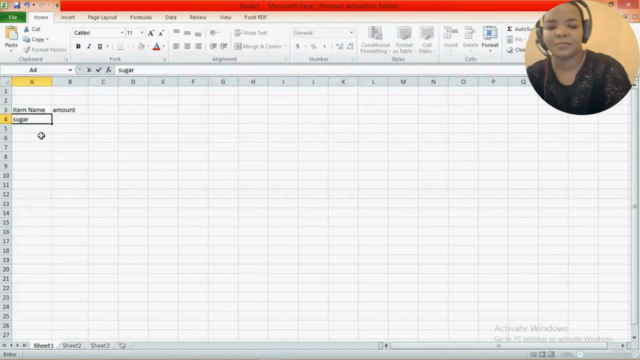Open text orientation options
This screenshot has width=640, height=360.
pyautogui.click(x=214, y=32)
